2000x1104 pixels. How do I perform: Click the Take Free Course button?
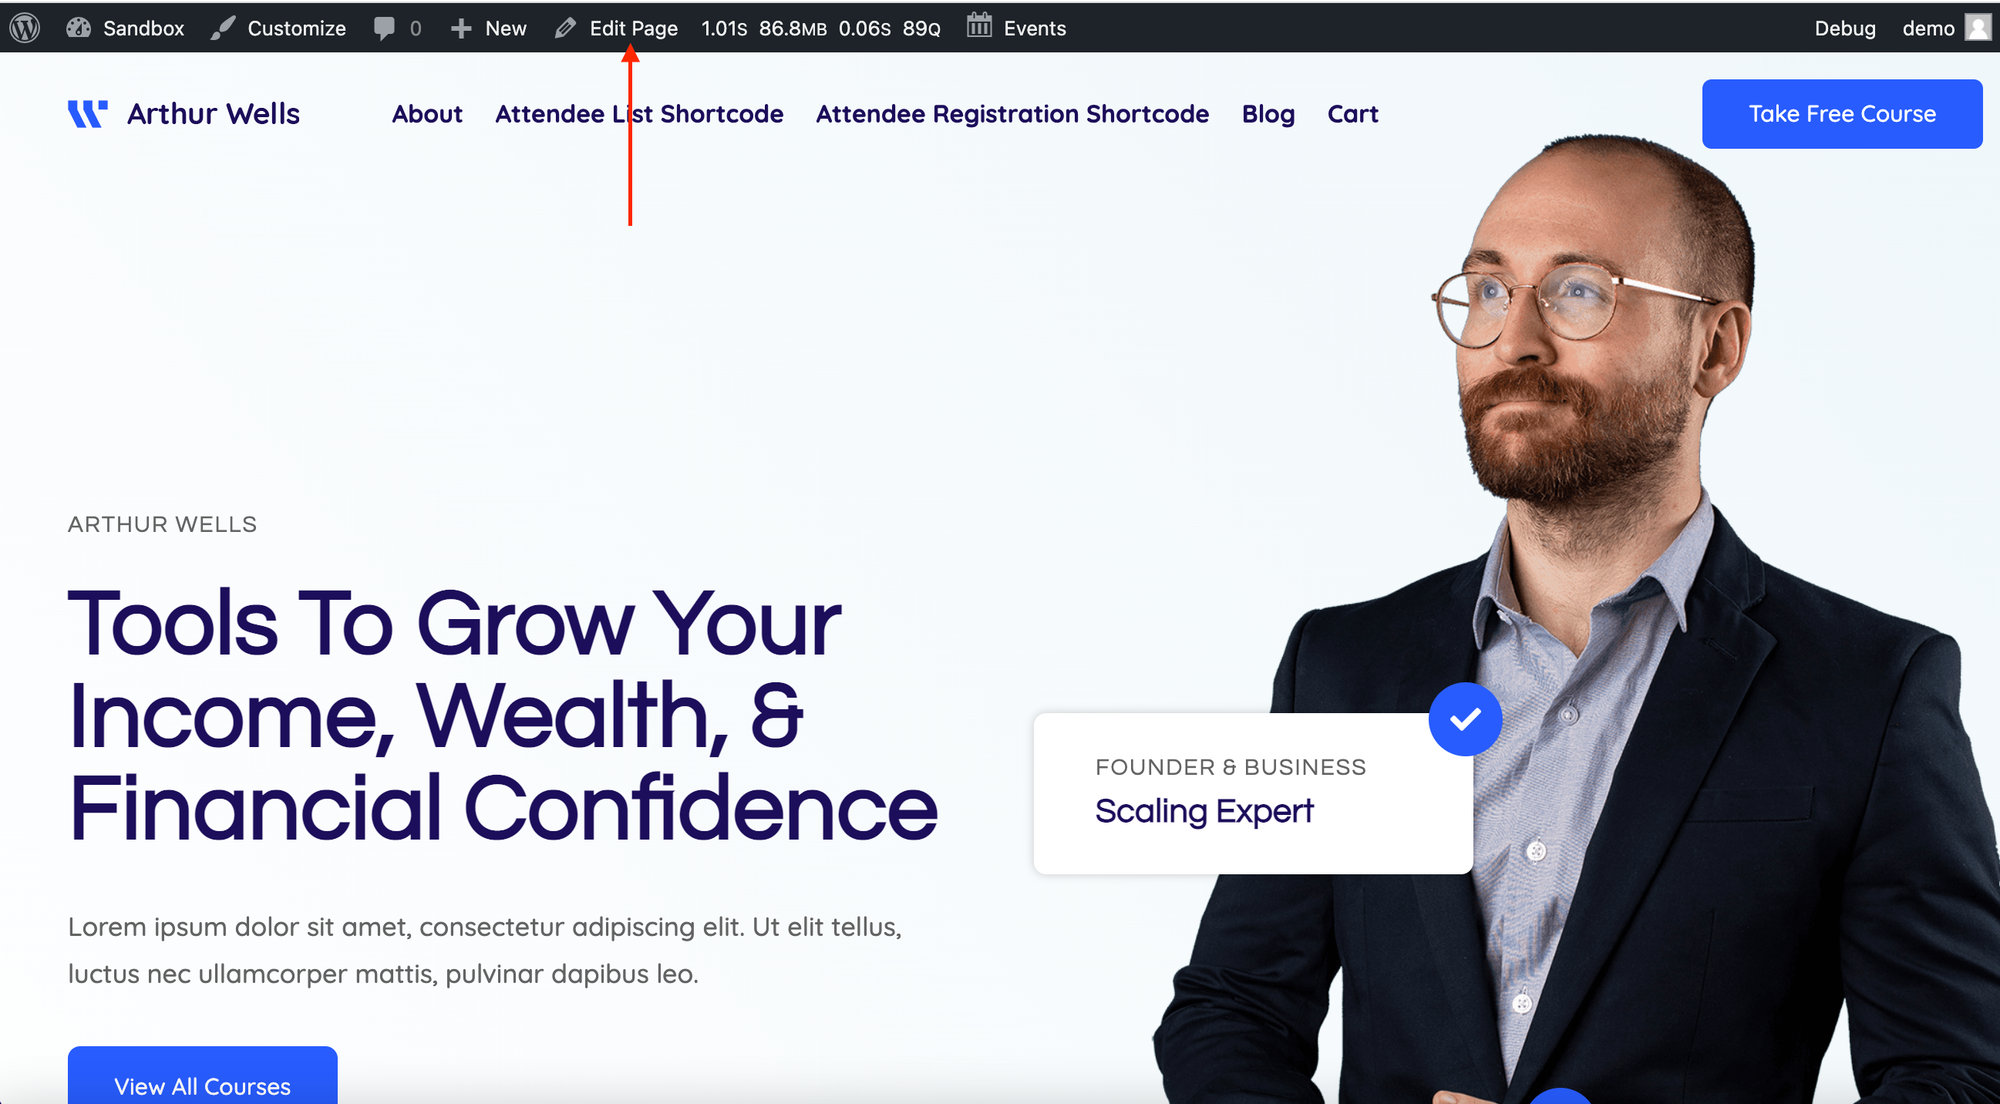tap(1842, 114)
